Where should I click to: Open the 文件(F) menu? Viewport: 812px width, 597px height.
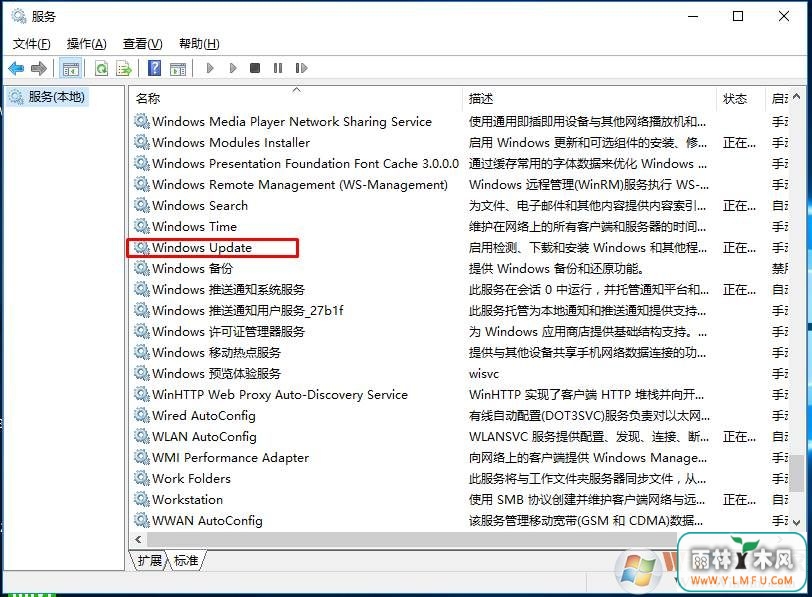[x=32, y=44]
